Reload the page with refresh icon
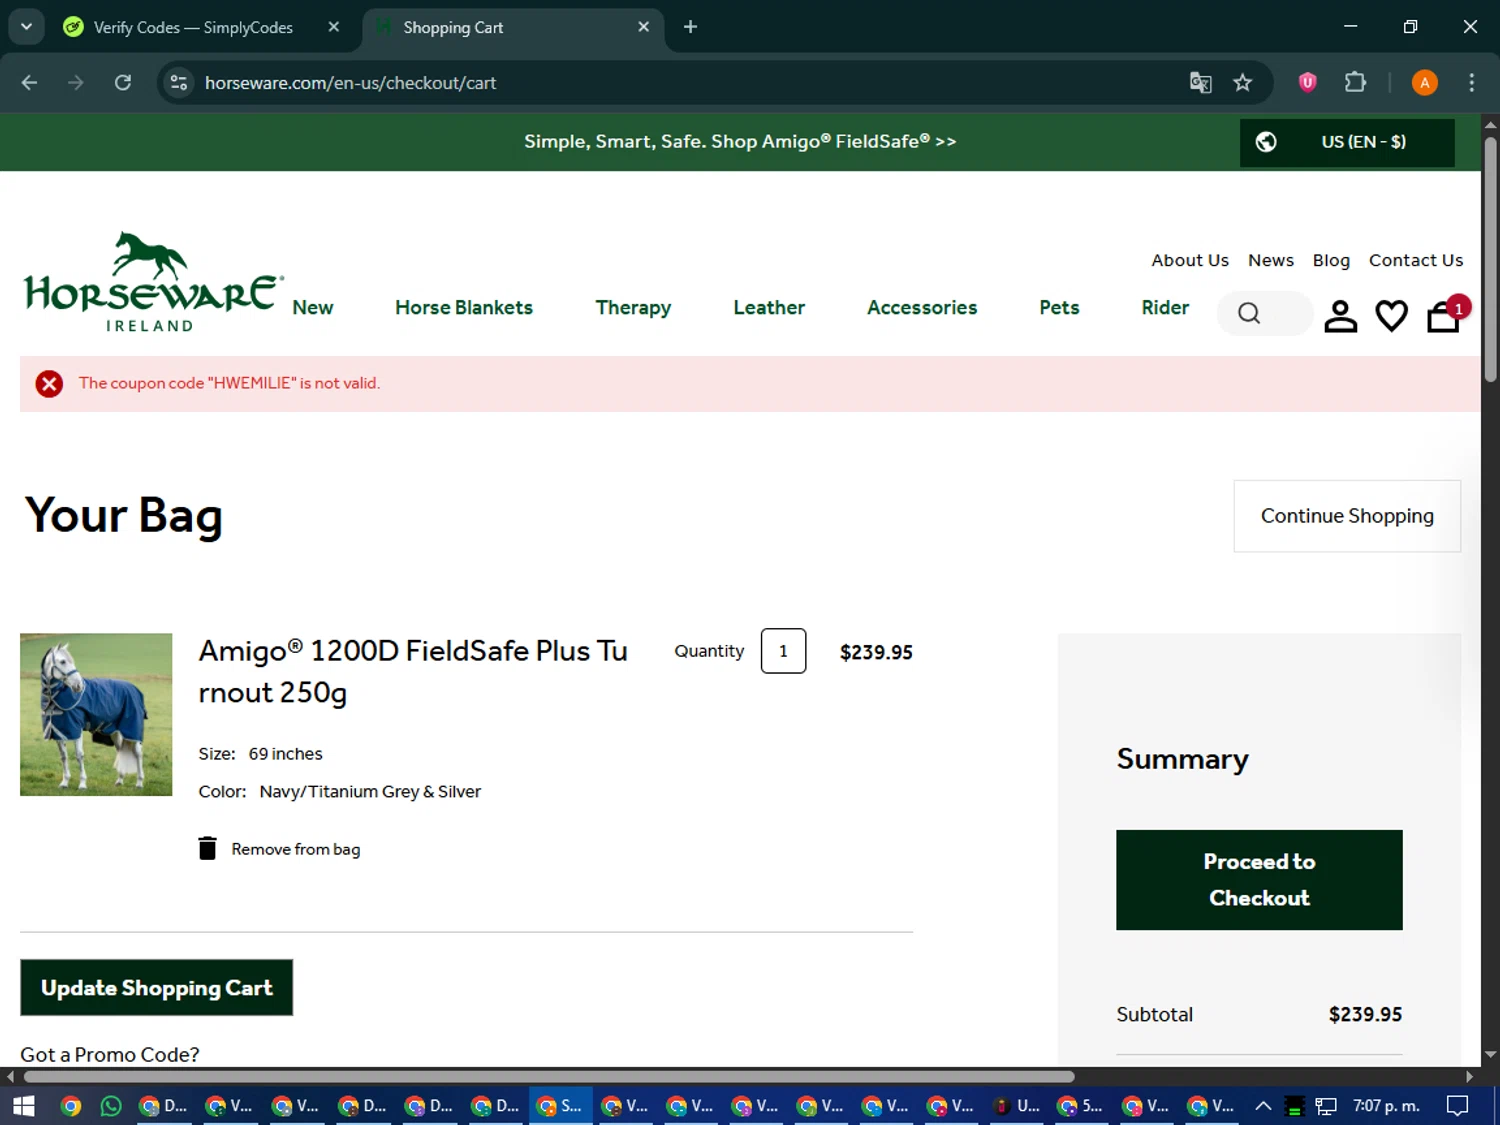The height and width of the screenshot is (1125, 1500). pos(123,83)
